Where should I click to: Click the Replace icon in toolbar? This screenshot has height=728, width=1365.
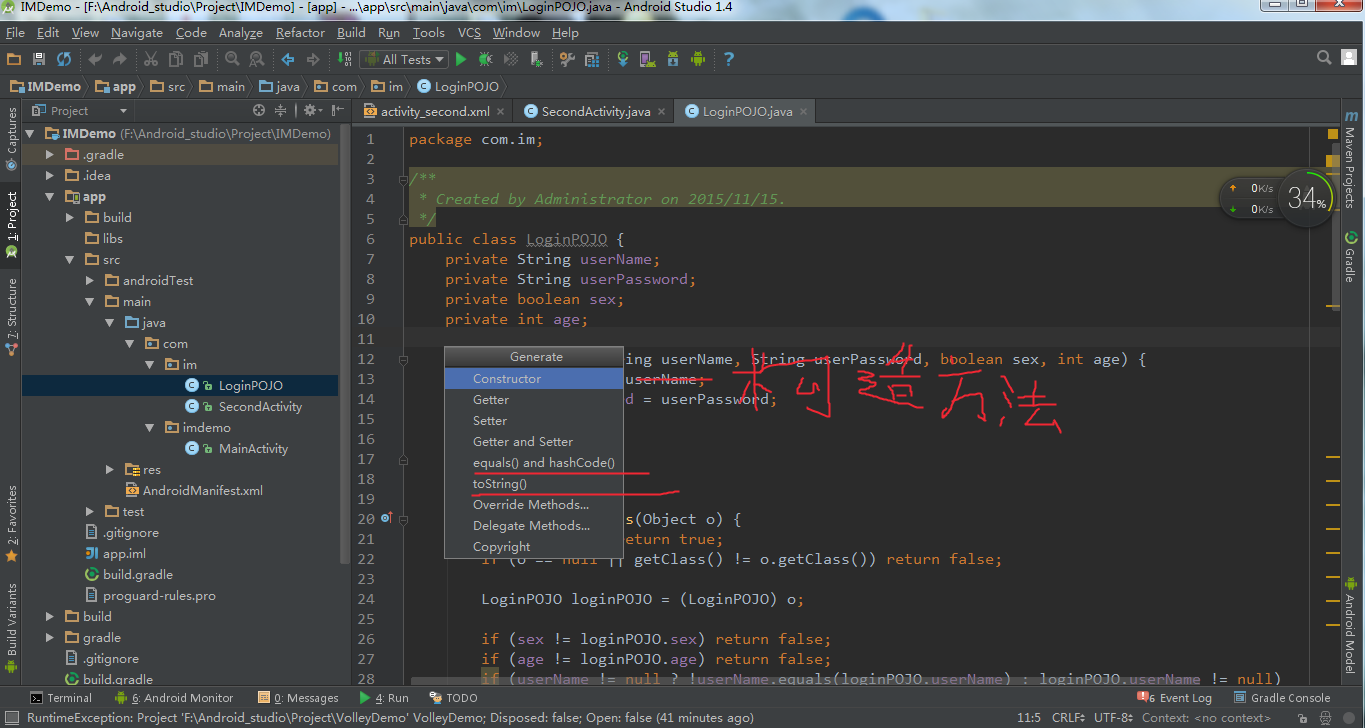(x=257, y=60)
